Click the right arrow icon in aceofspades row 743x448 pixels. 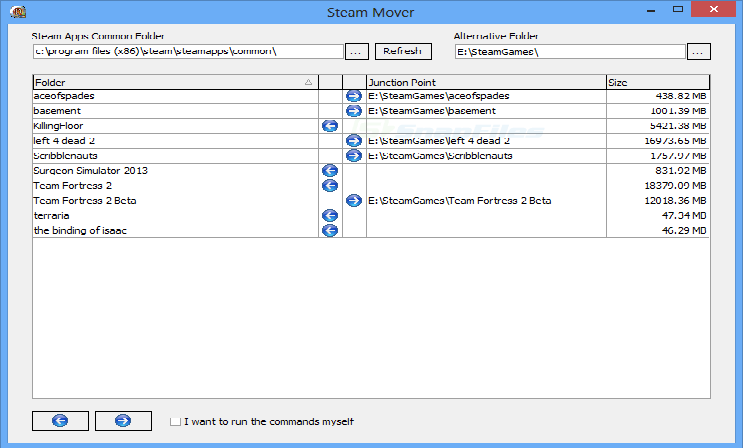click(353, 96)
